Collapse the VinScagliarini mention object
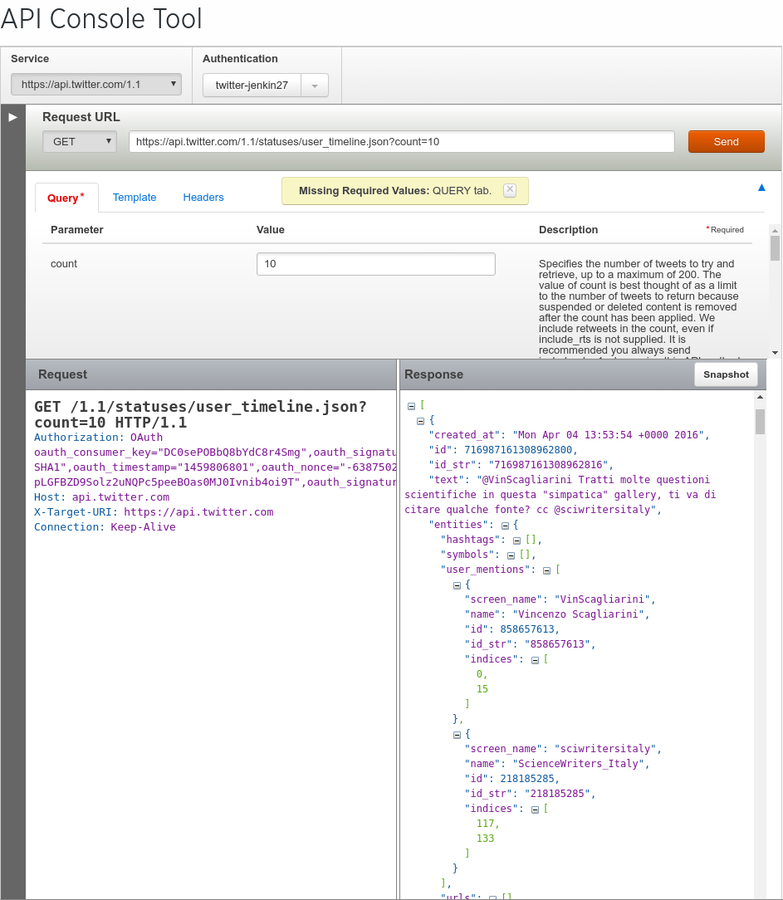Viewport: 783px width, 900px height. coord(457,585)
